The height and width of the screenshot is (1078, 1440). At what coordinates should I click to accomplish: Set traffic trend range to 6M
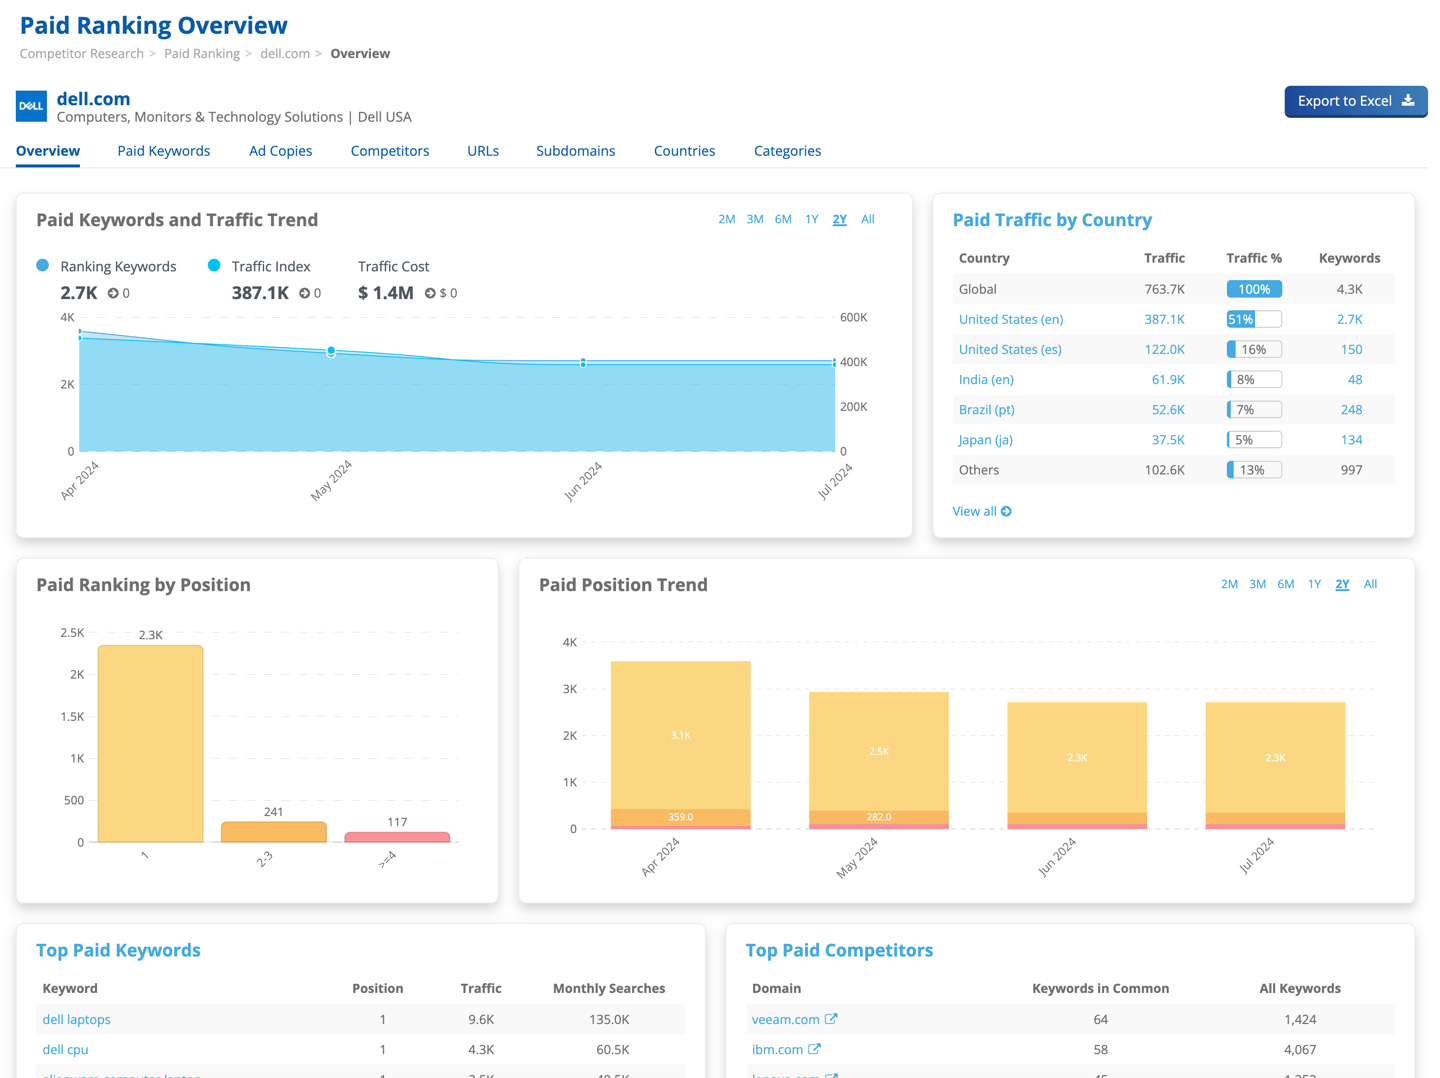pyautogui.click(x=783, y=219)
